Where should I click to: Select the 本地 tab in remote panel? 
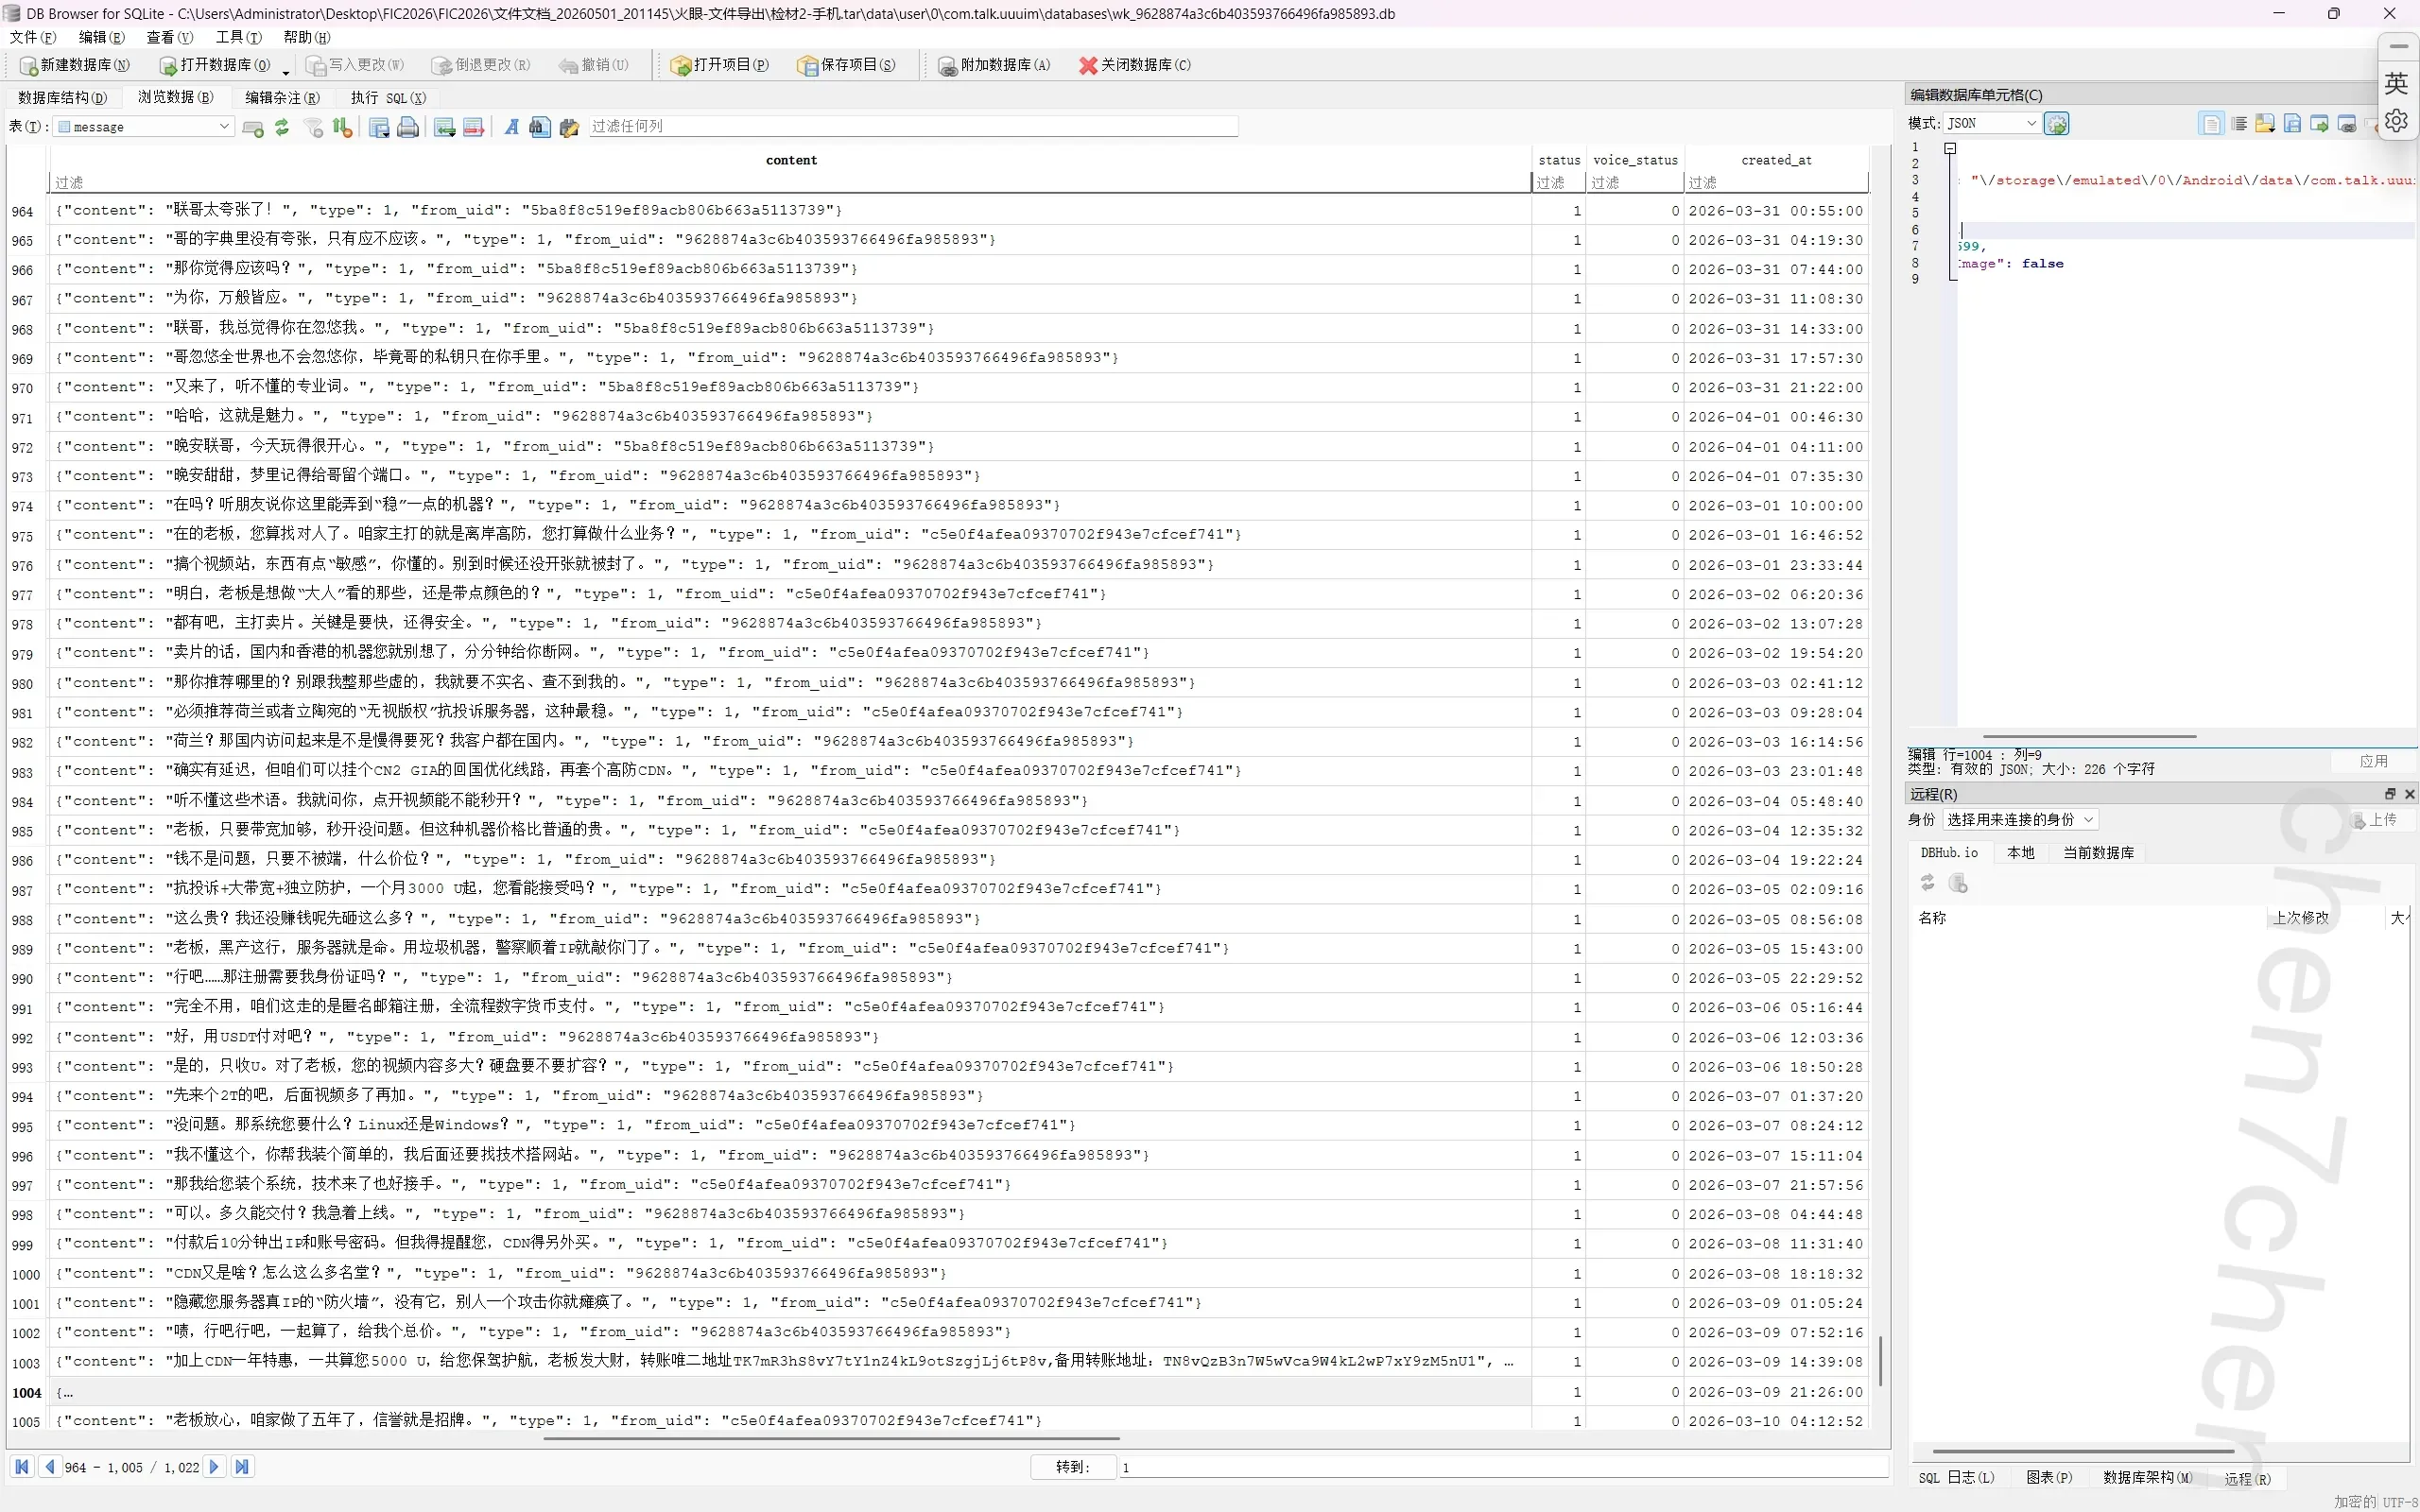[2021, 853]
